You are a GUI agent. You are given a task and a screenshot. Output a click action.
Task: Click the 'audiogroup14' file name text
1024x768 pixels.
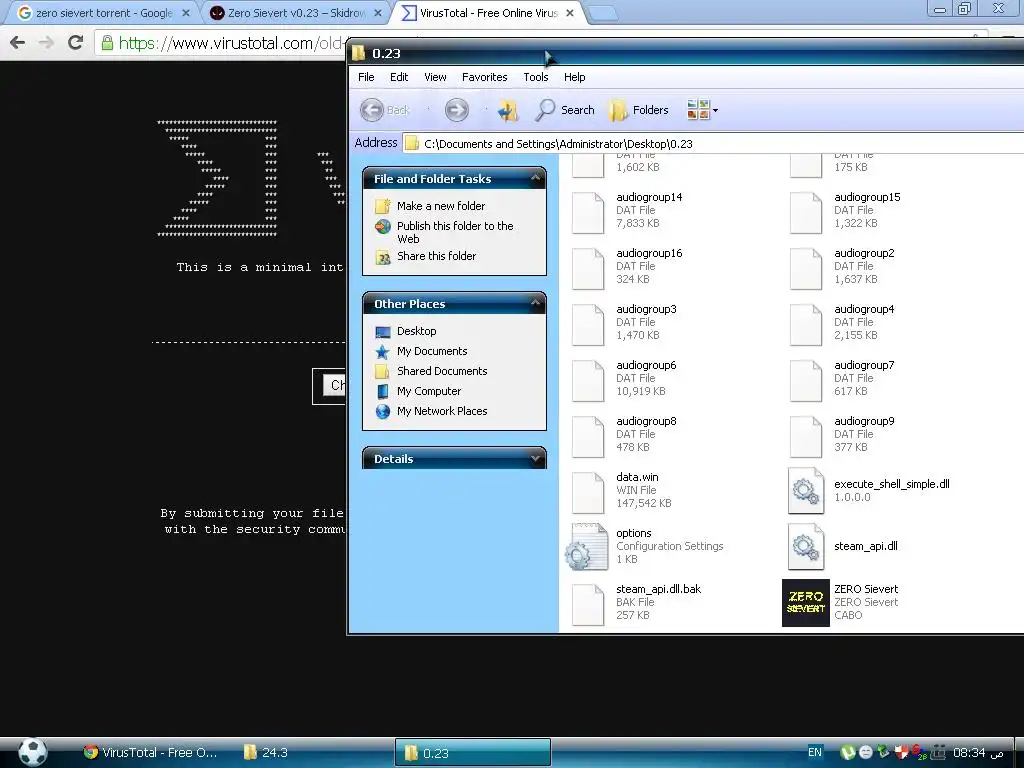649,197
